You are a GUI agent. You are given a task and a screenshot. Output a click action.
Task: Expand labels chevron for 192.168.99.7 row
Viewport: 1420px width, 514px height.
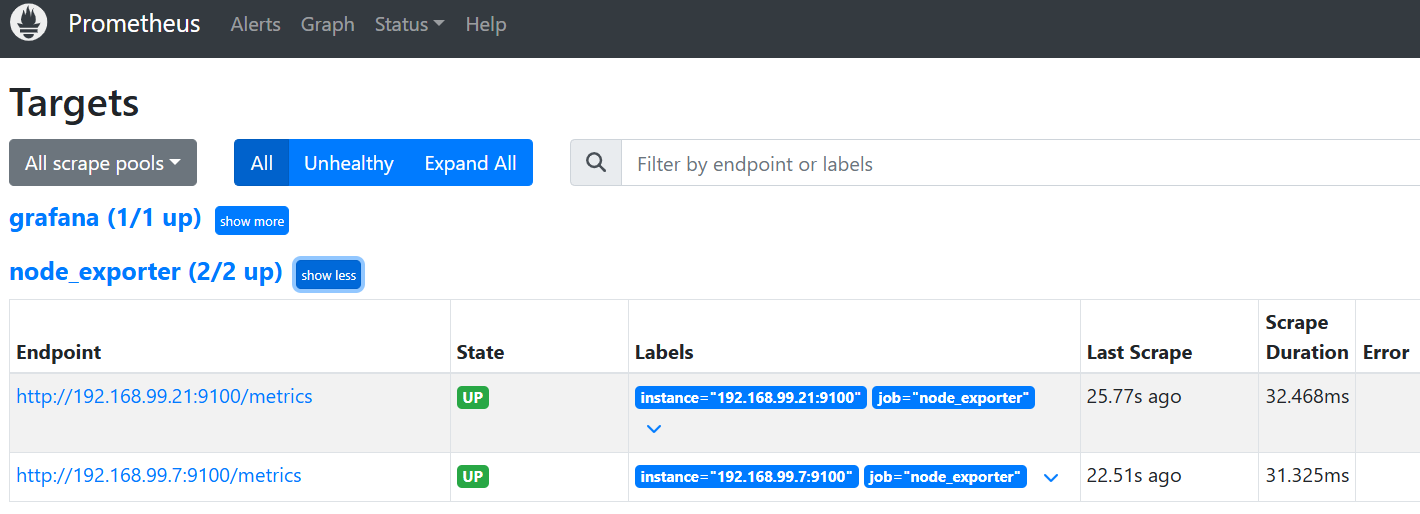[x=1051, y=478]
